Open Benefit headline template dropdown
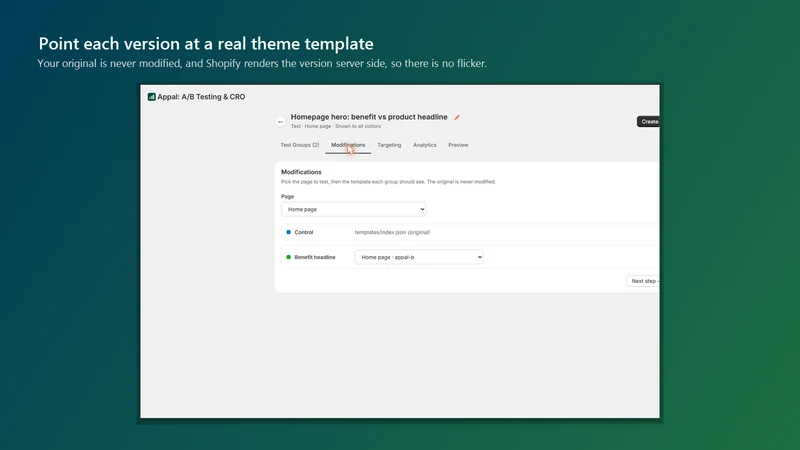The image size is (800, 450). pyautogui.click(x=419, y=257)
